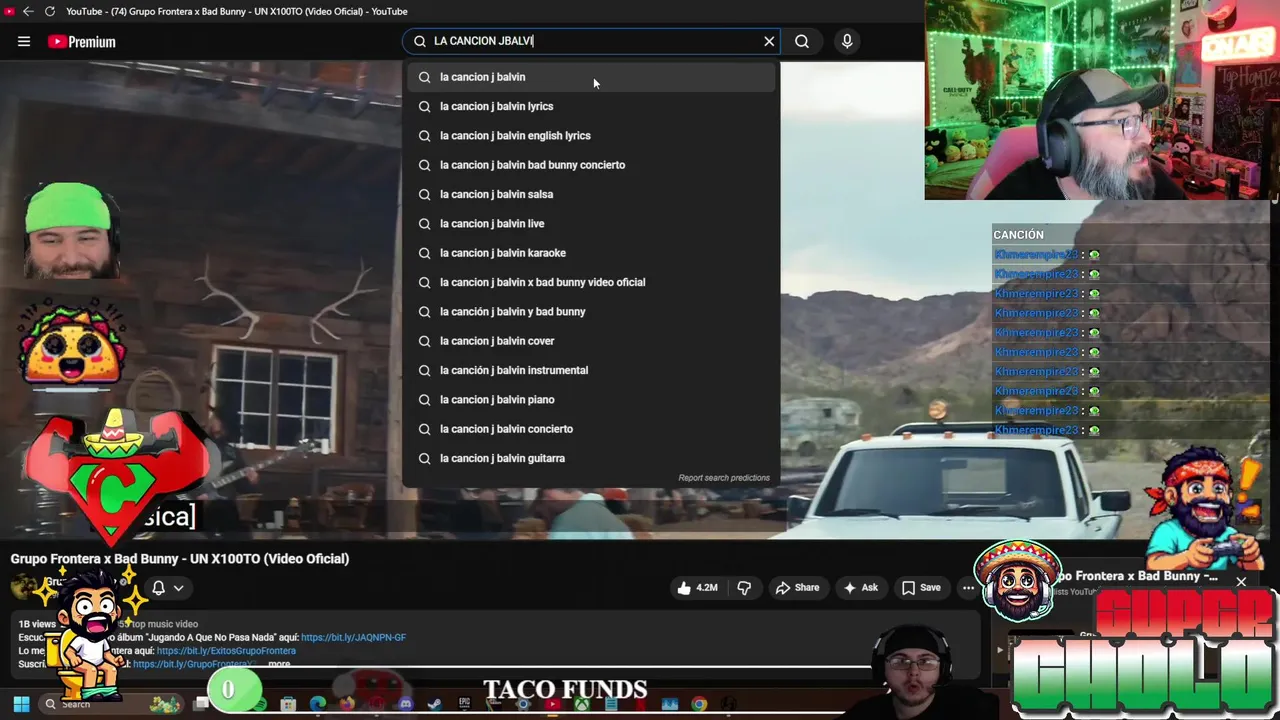Clear the search box with the X
The width and height of the screenshot is (1280, 720).
pos(769,41)
